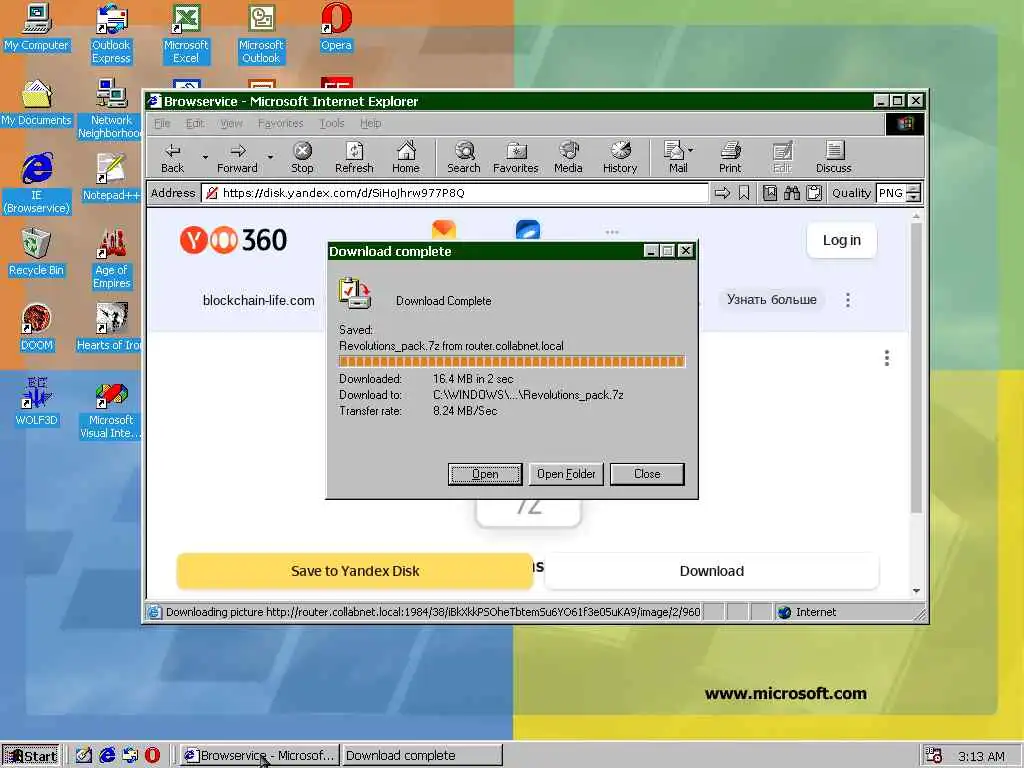
Task: Click the bookmark ribbon icon beside the Go arrow
Action: (744, 193)
